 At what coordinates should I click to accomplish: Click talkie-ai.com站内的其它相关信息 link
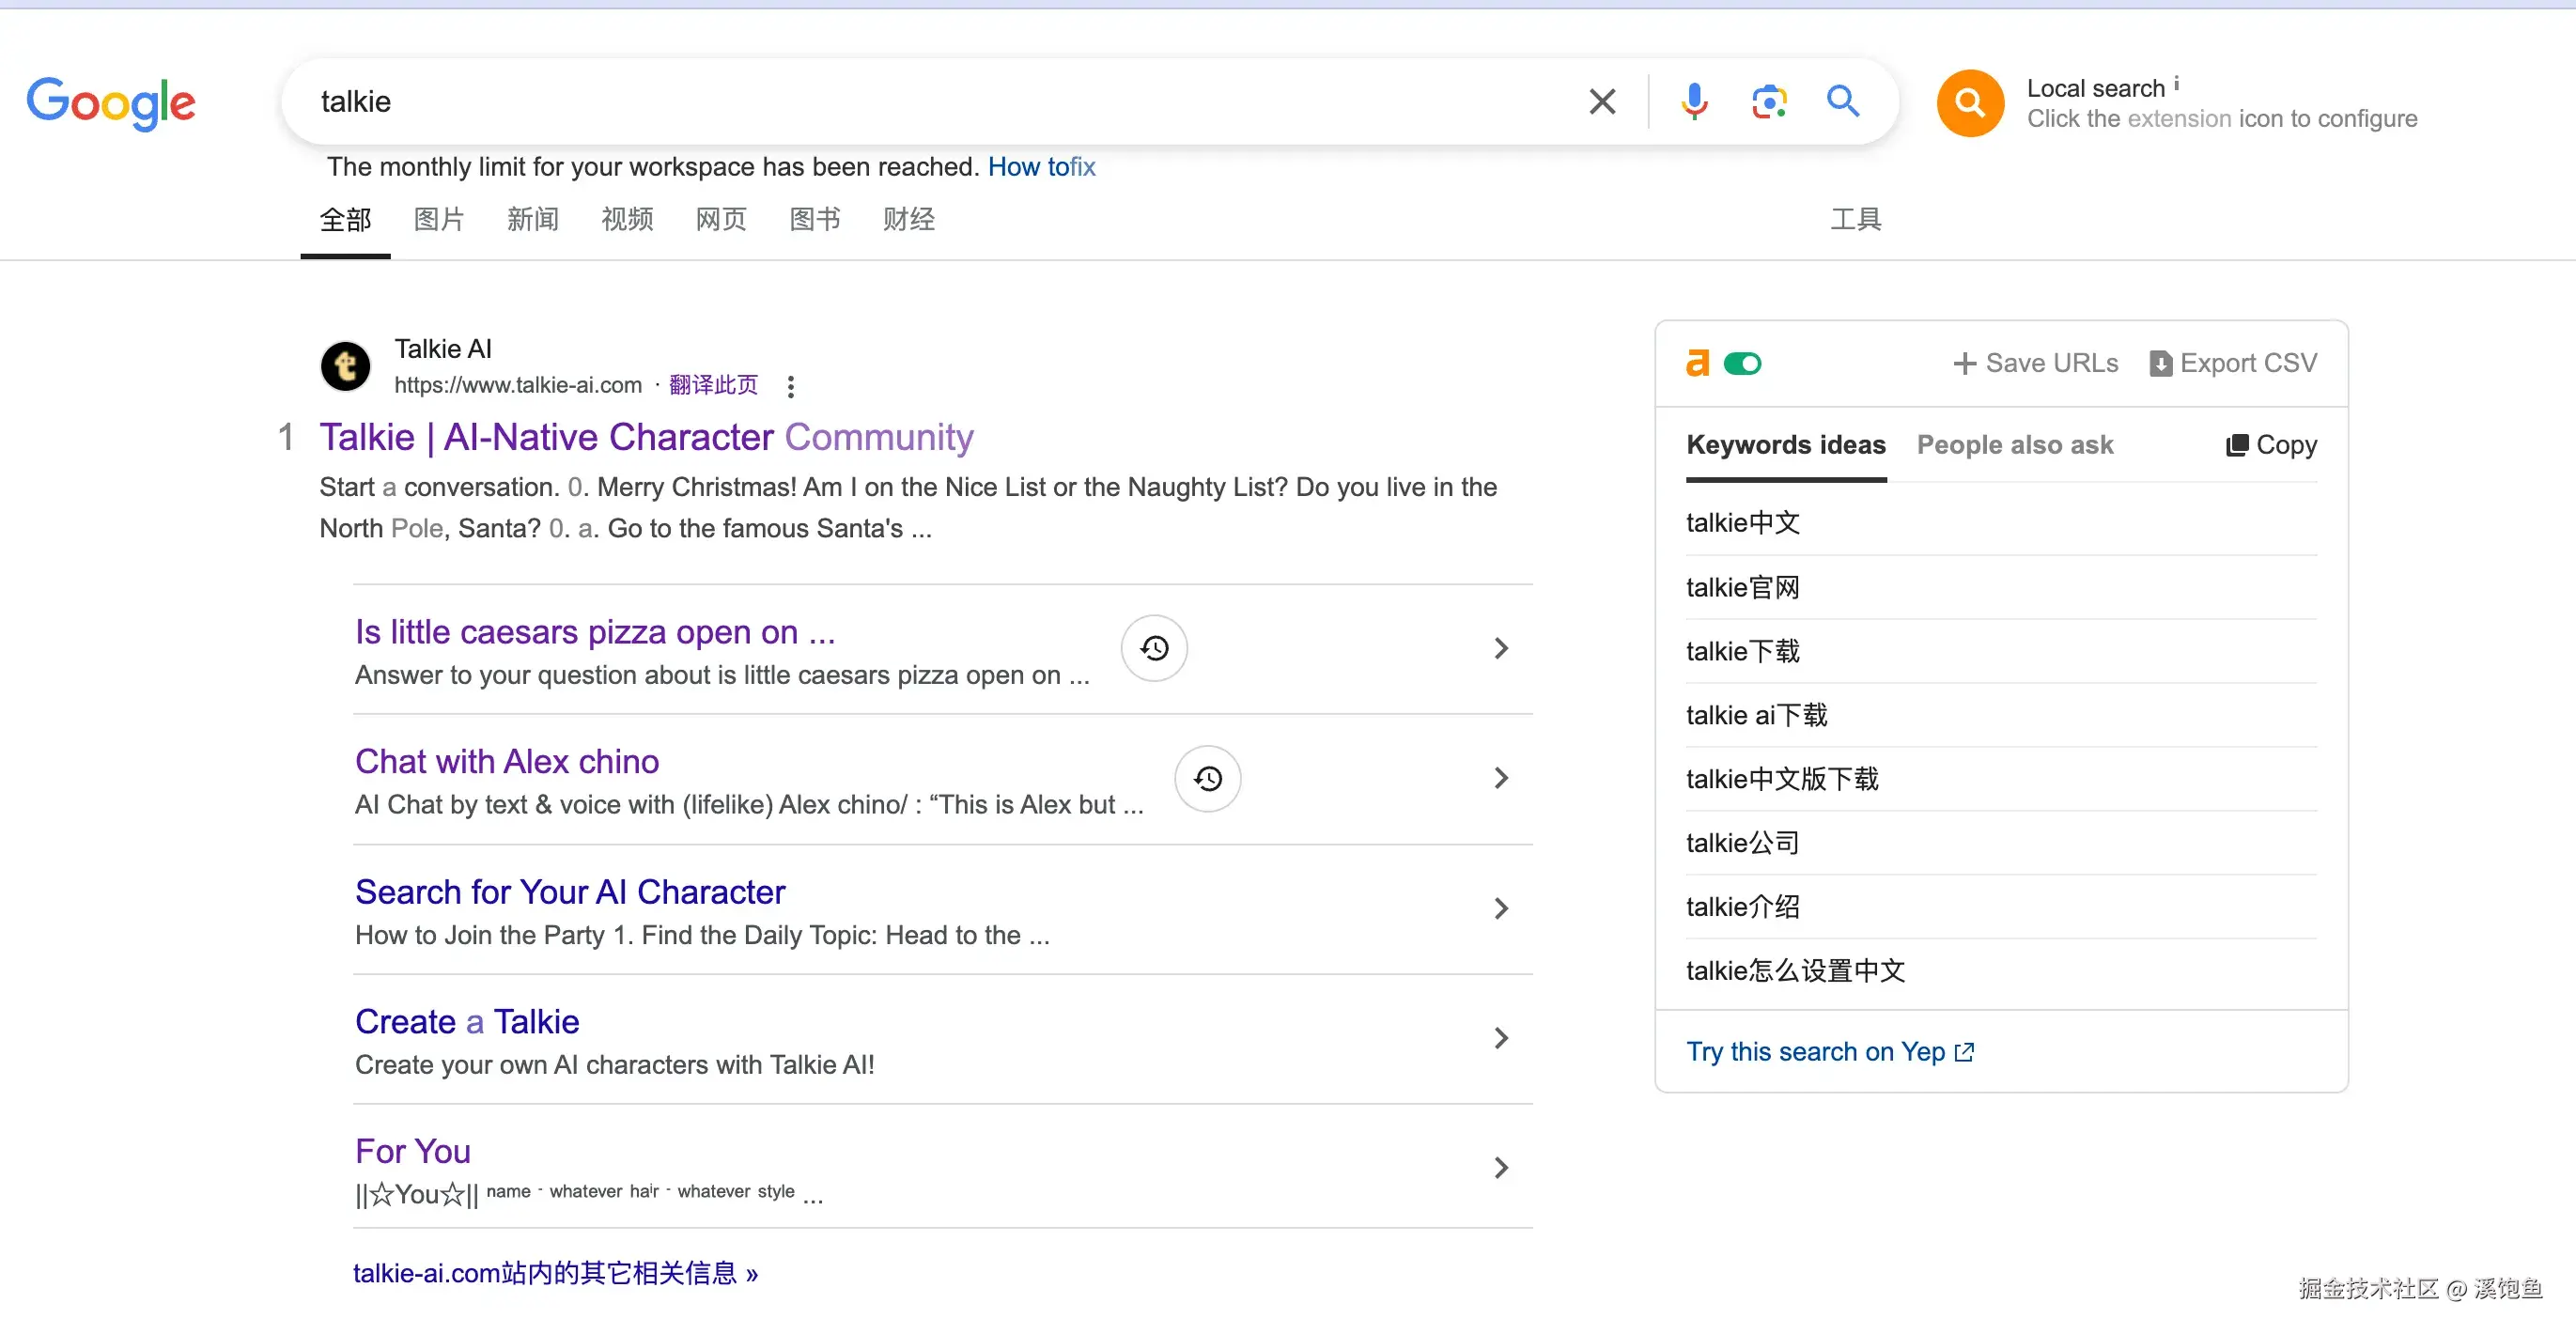[x=555, y=1274]
